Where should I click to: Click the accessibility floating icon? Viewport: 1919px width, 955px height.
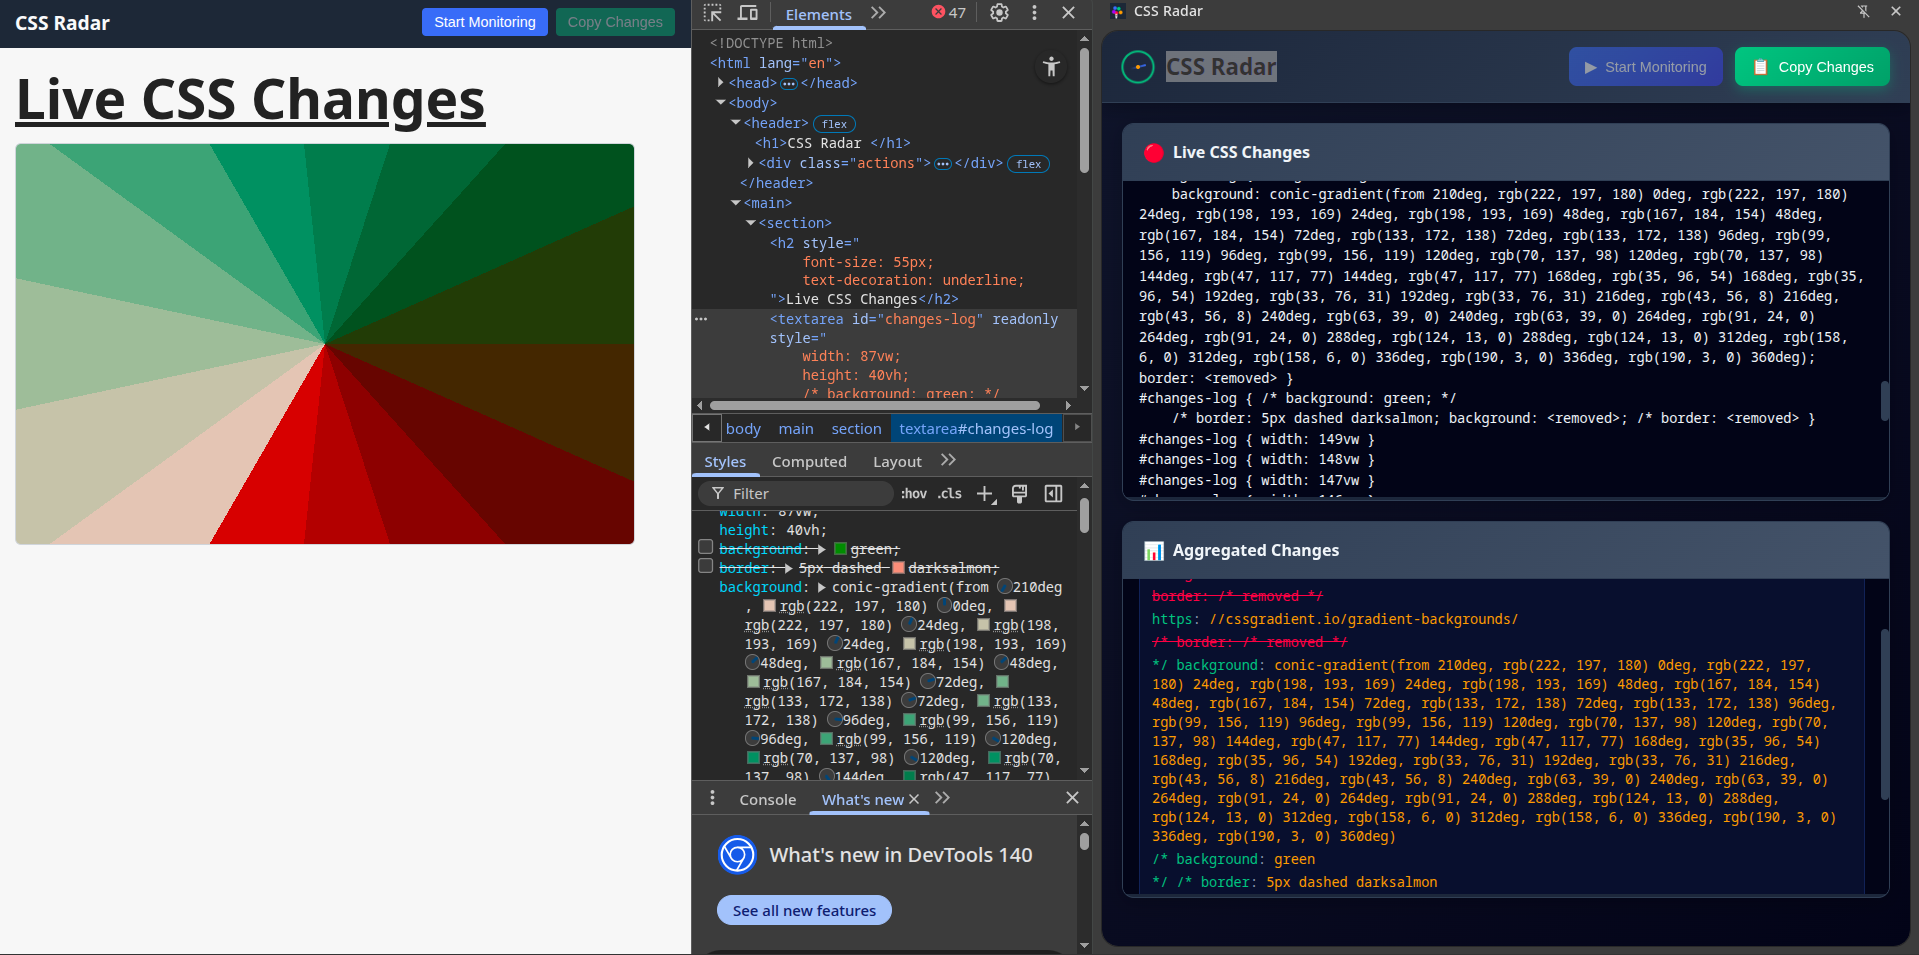tap(1051, 67)
